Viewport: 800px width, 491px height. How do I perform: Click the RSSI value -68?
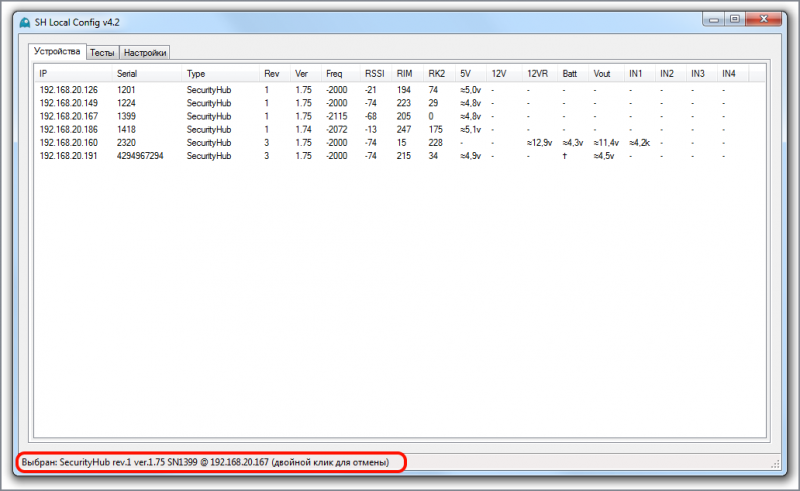(370, 116)
